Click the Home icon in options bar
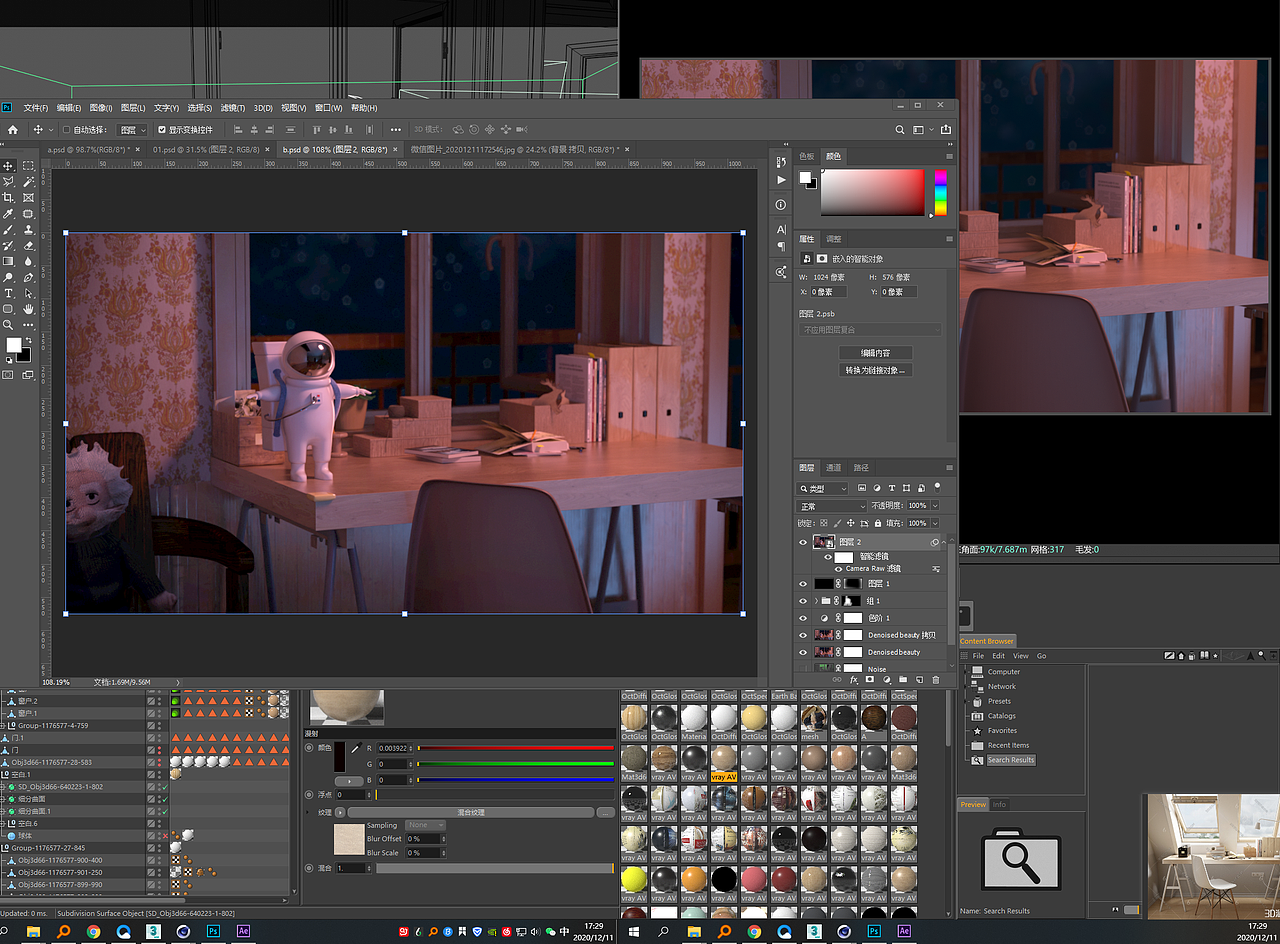The image size is (1280, 944). coord(13,130)
